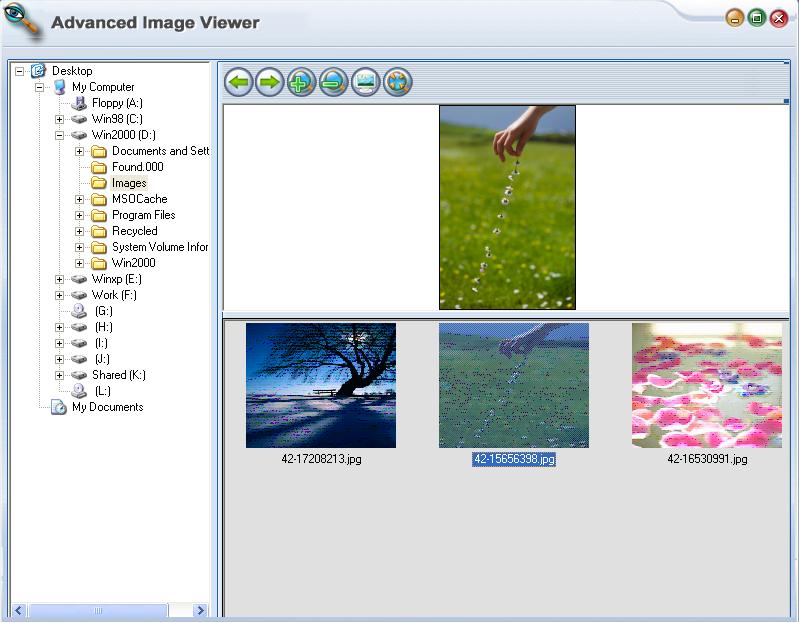Collapse the Win2000 (D:) drive

point(60,136)
